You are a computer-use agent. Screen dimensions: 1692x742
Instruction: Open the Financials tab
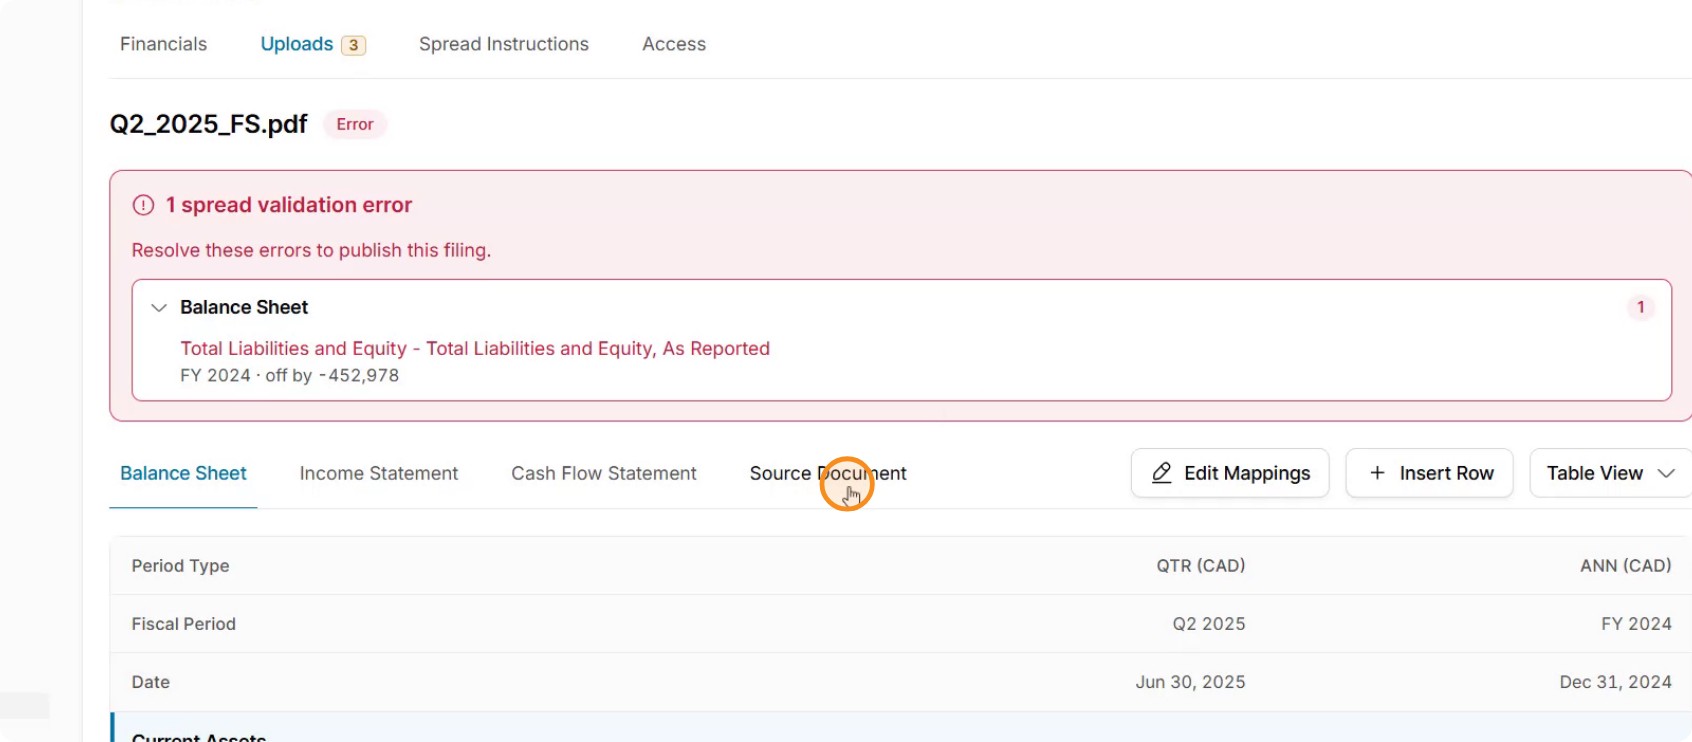click(x=163, y=44)
